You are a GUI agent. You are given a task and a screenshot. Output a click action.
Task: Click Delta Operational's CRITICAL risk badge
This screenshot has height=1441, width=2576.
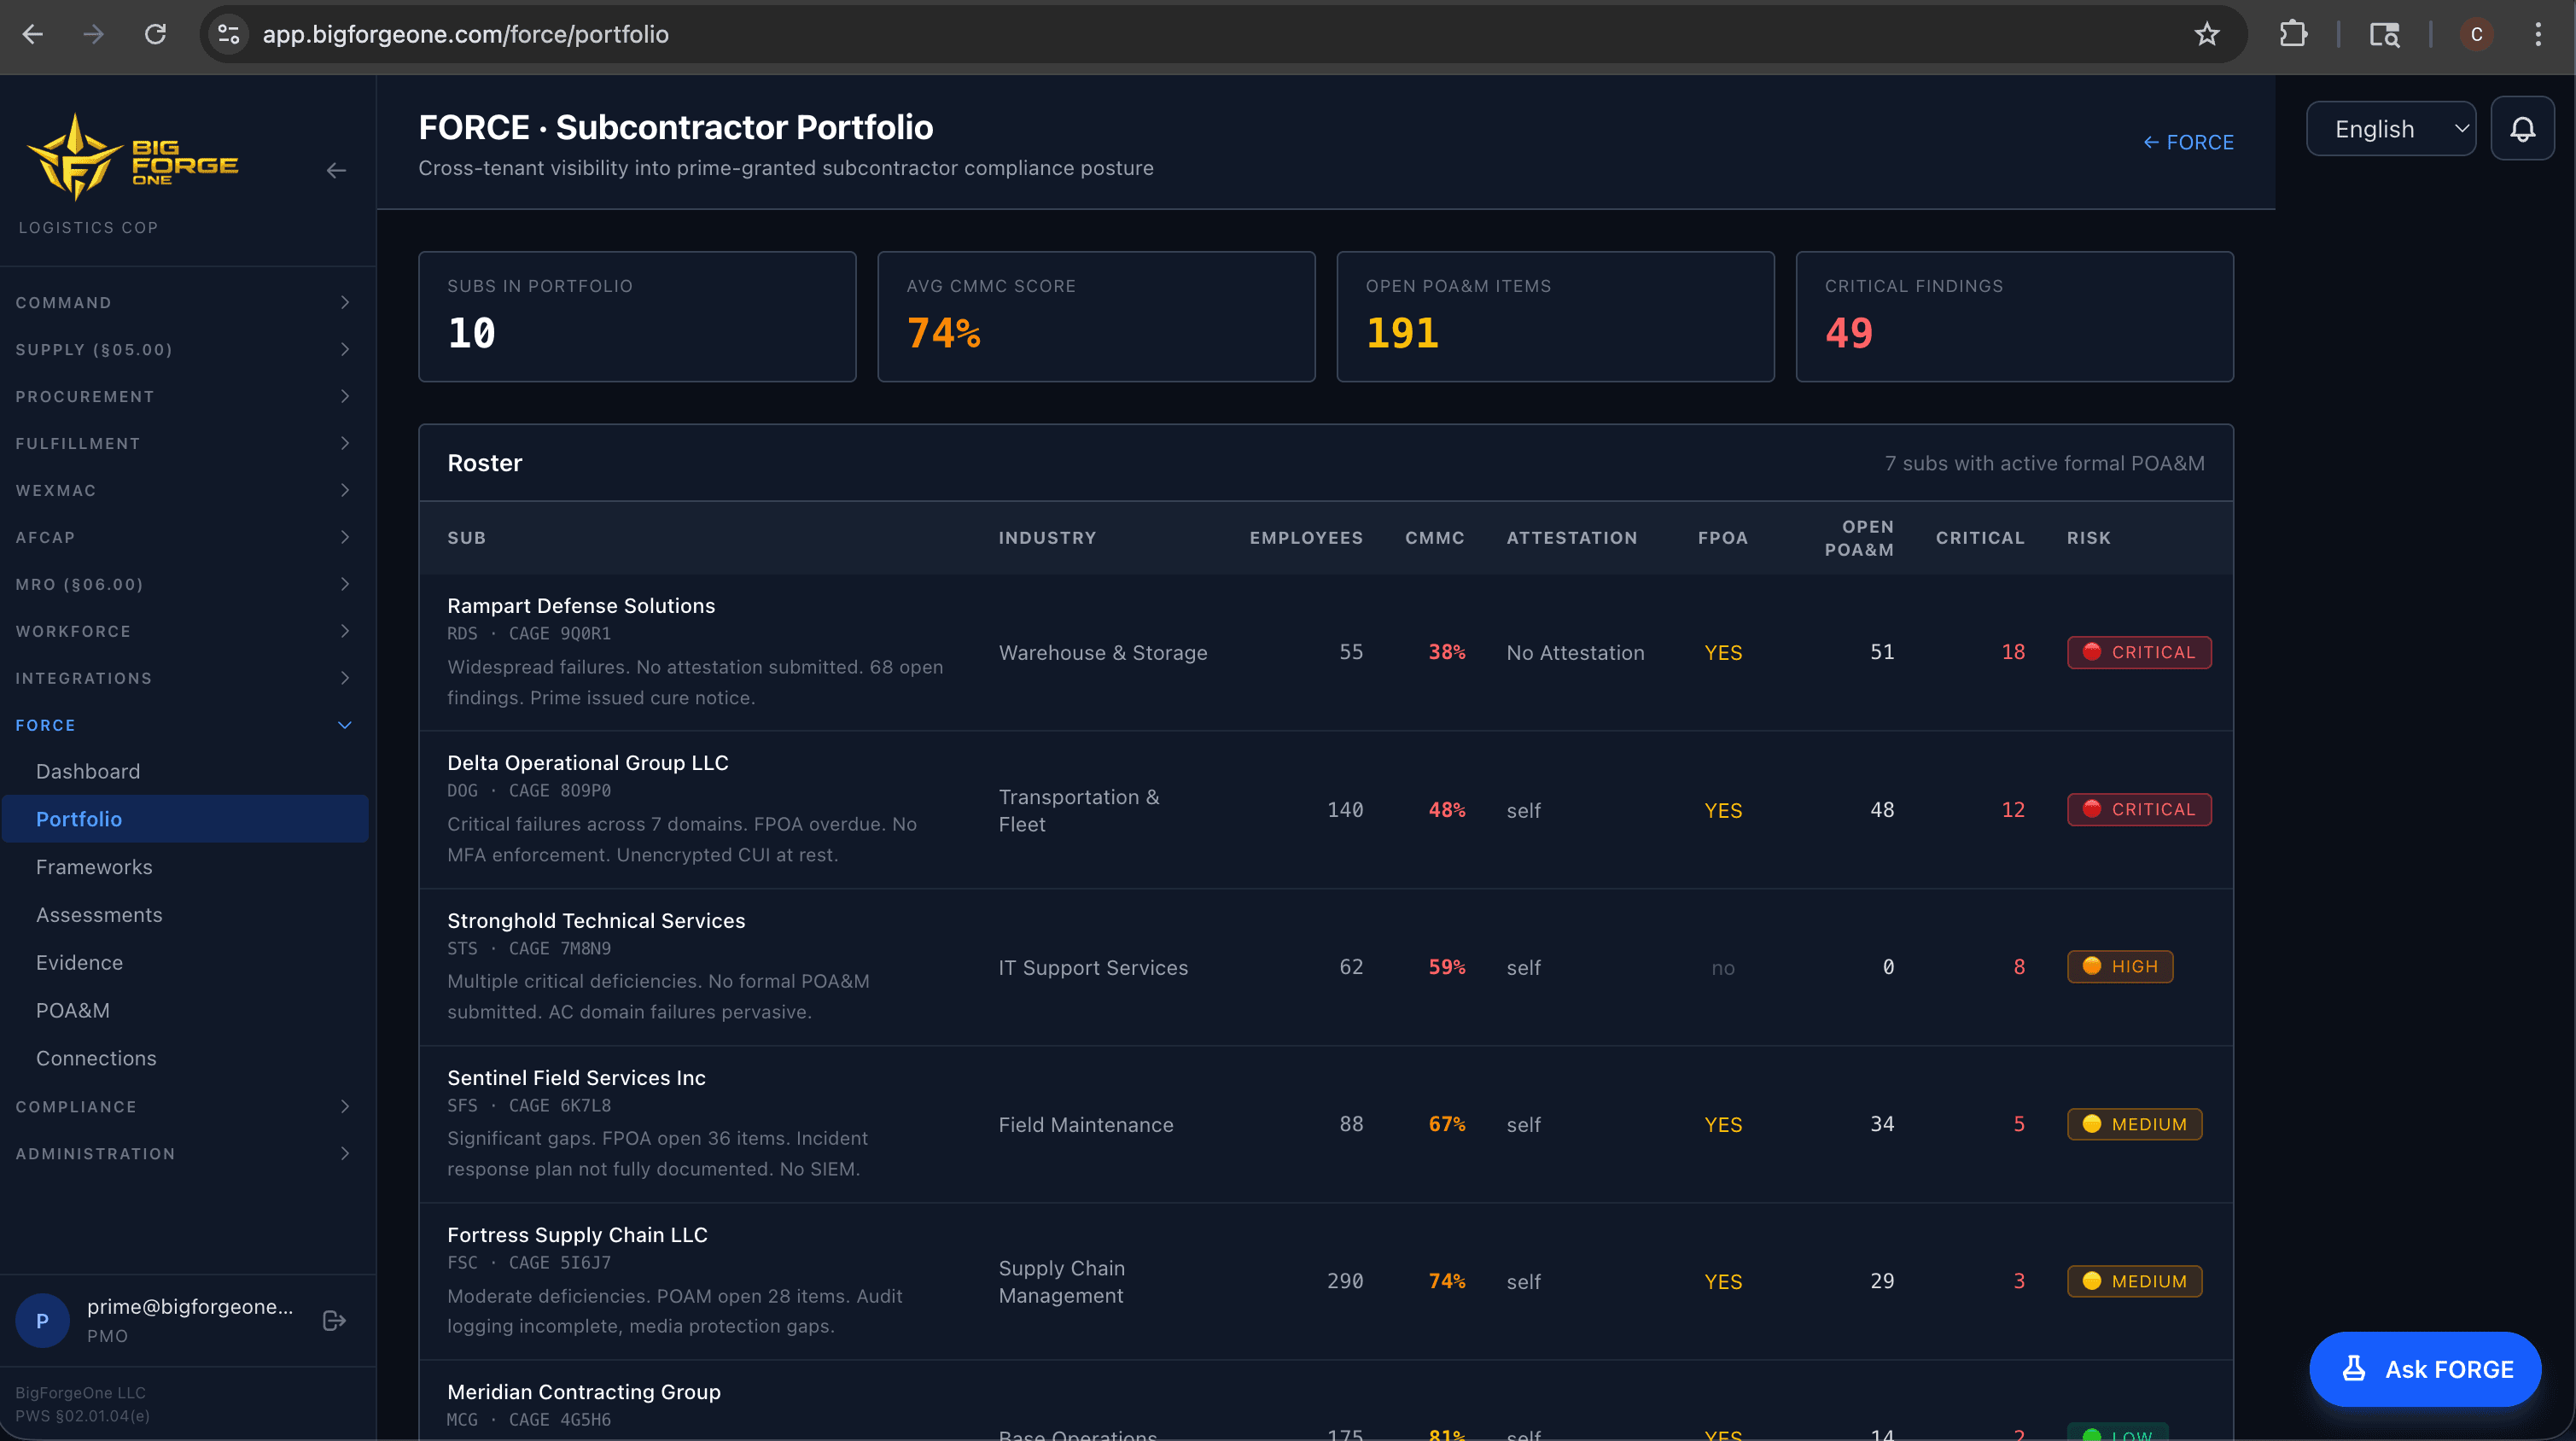2139,809
